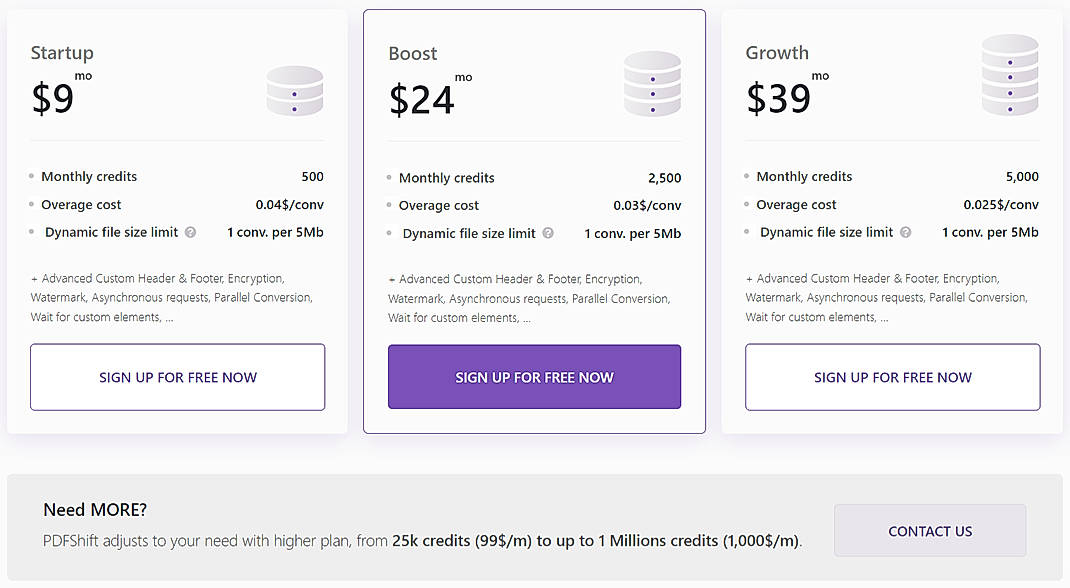Click SIGN UP FOR FREE NOW under Growth
The width and height of the screenshot is (1070, 588).
[x=891, y=377]
